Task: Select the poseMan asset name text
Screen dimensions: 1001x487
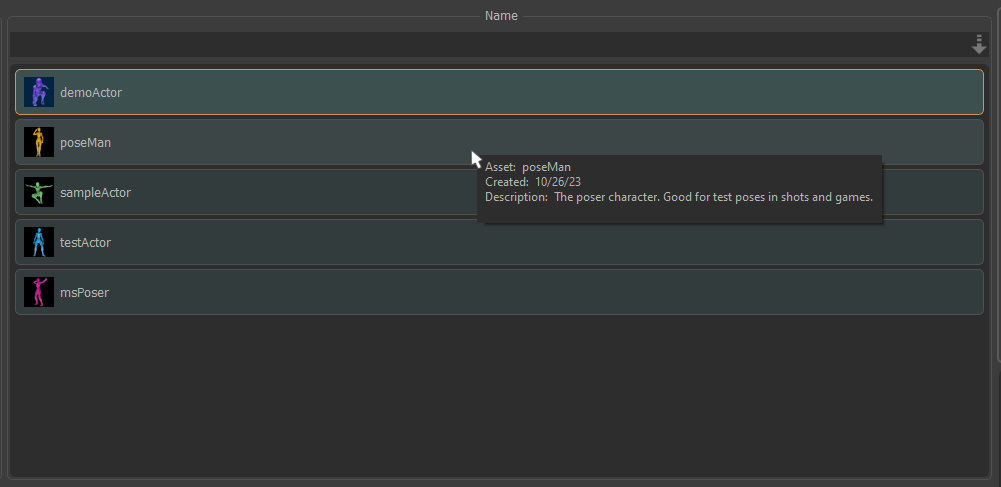Action: click(85, 143)
